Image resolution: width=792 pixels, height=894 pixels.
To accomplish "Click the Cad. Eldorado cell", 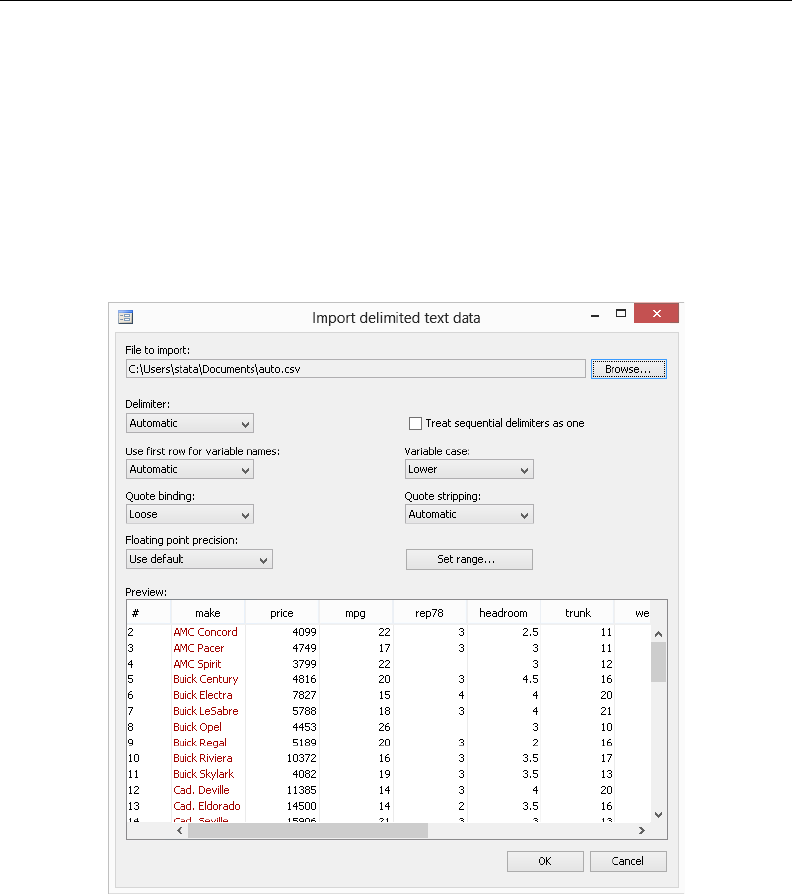I will [207, 806].
